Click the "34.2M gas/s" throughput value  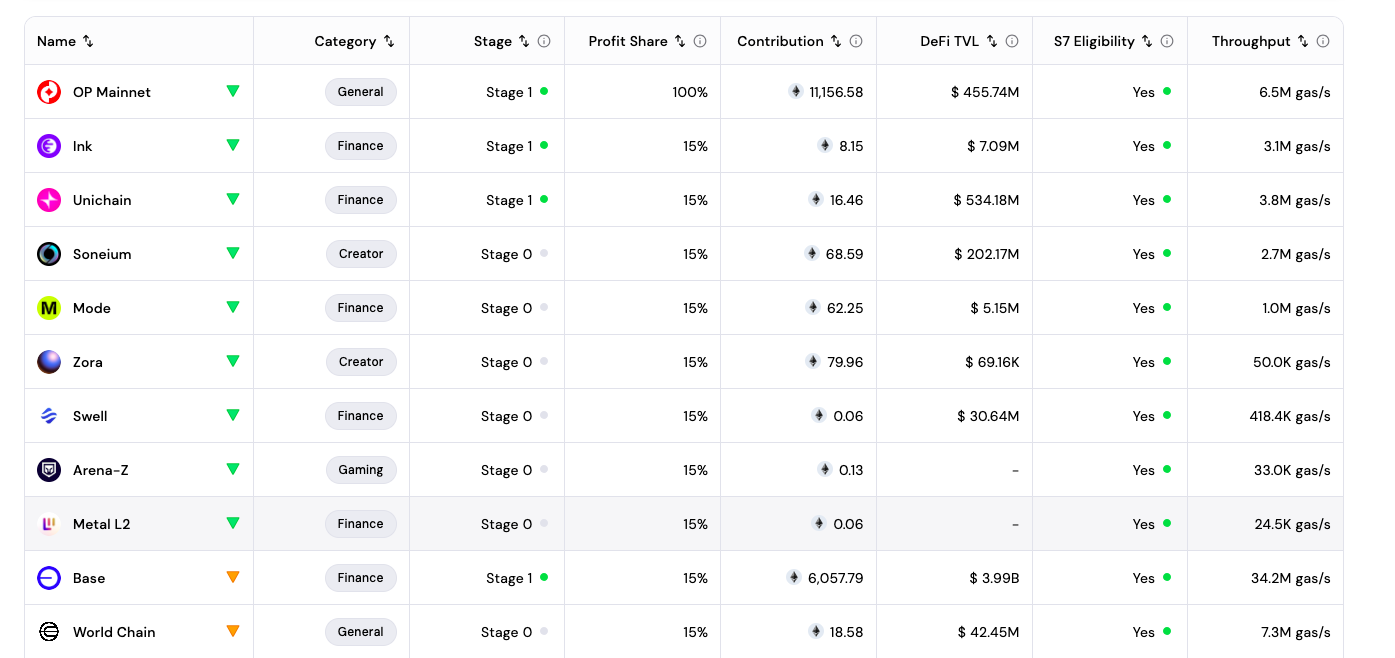click(x=1289, y=578)
